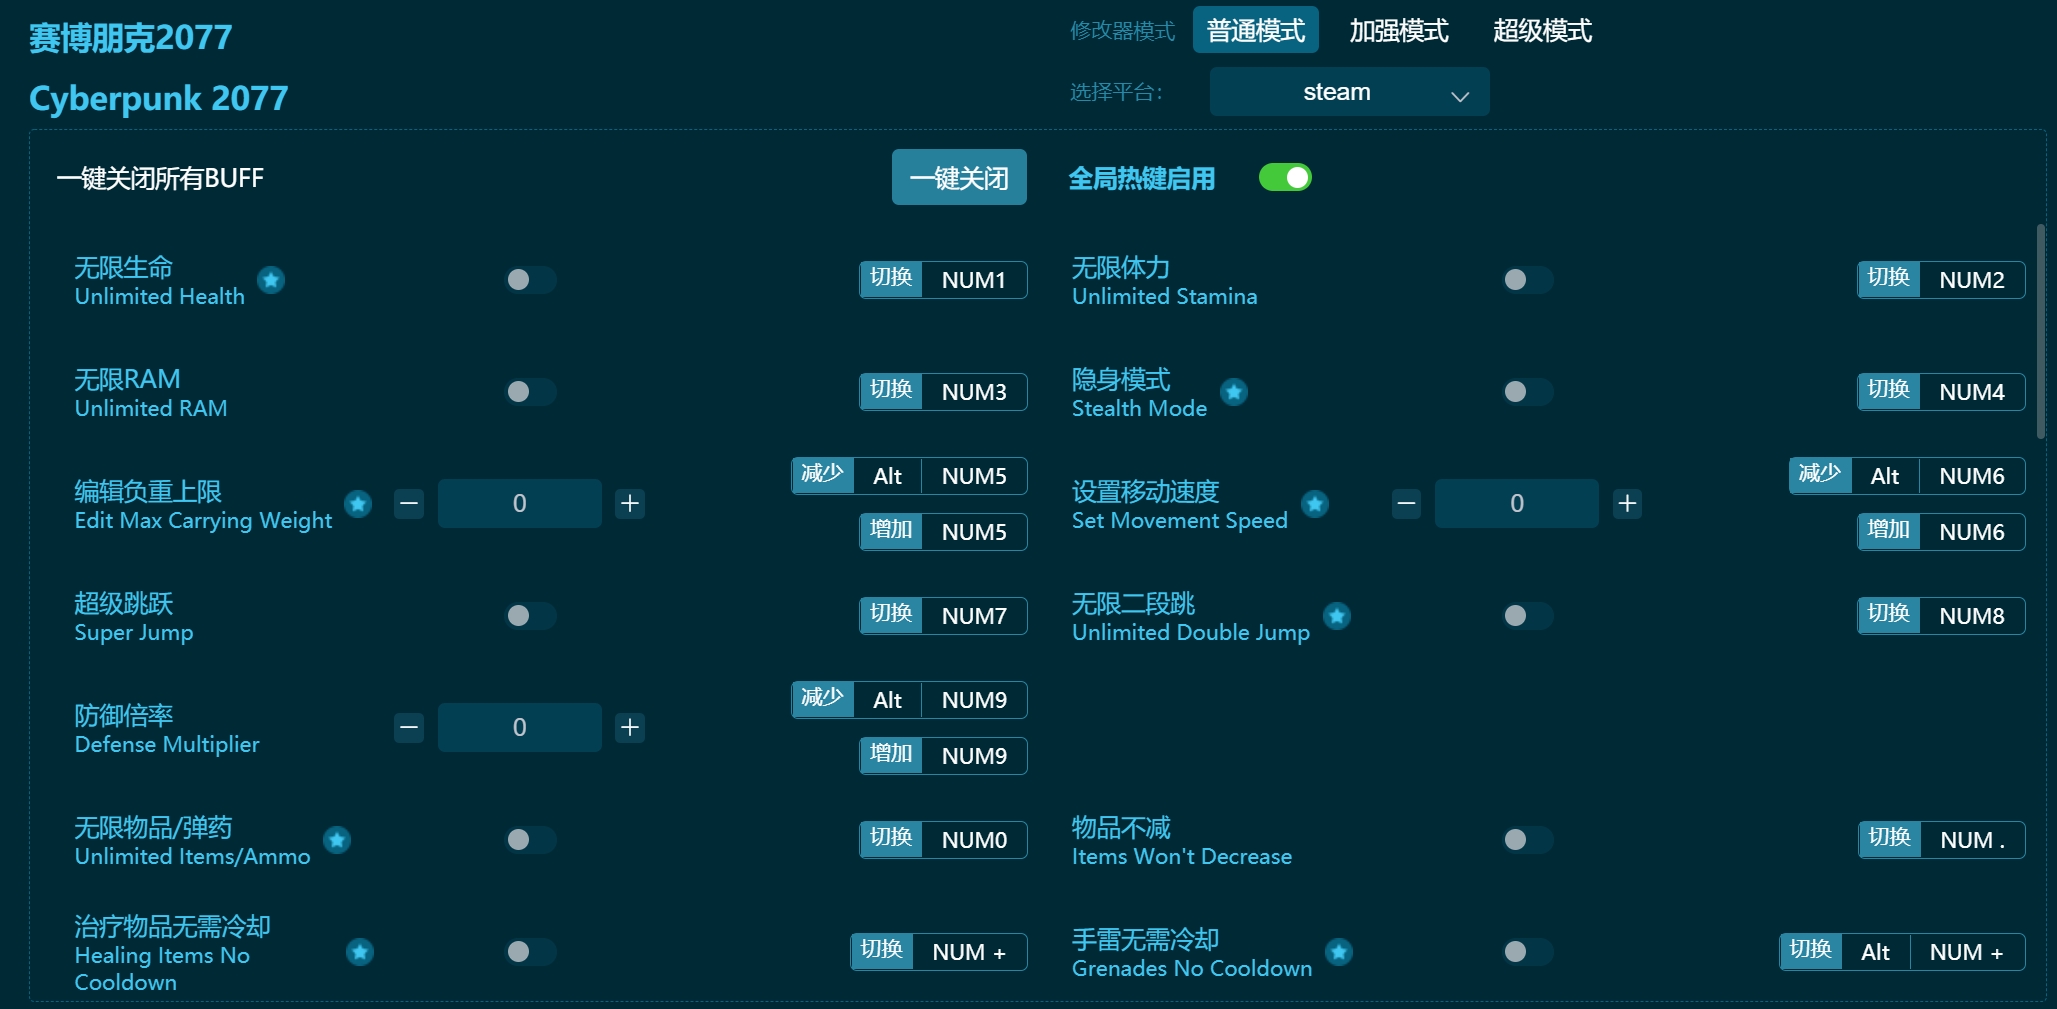The height and width of the screenshot is (1009, 2057).
Task: Click 减少 Alt NUM9 hotkey for Defense Multiplier
Action: pyautogui.click(x=909, y=700)
